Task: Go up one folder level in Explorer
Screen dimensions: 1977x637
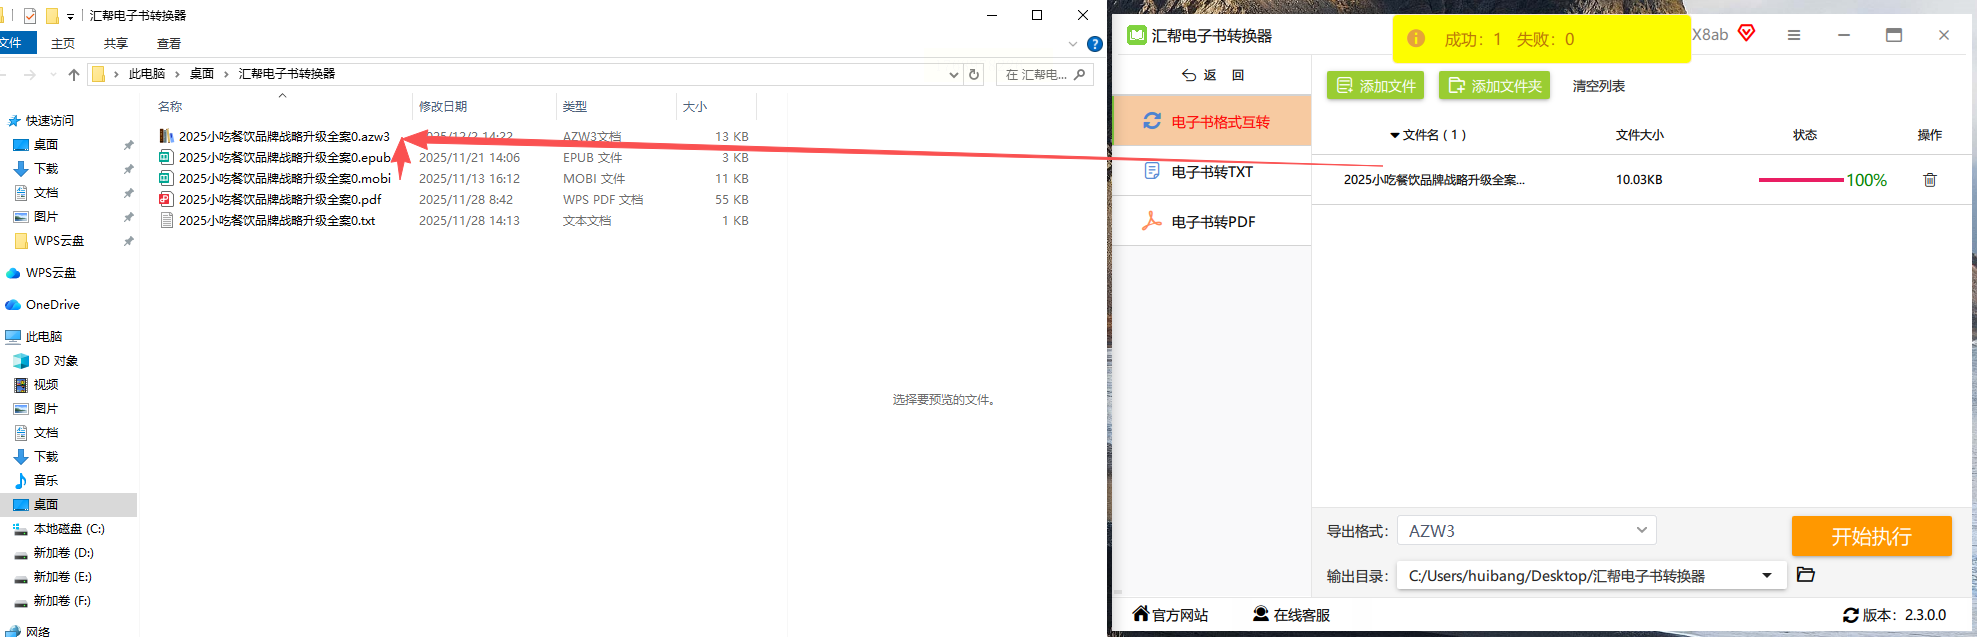Action: [x=74, y=74]
